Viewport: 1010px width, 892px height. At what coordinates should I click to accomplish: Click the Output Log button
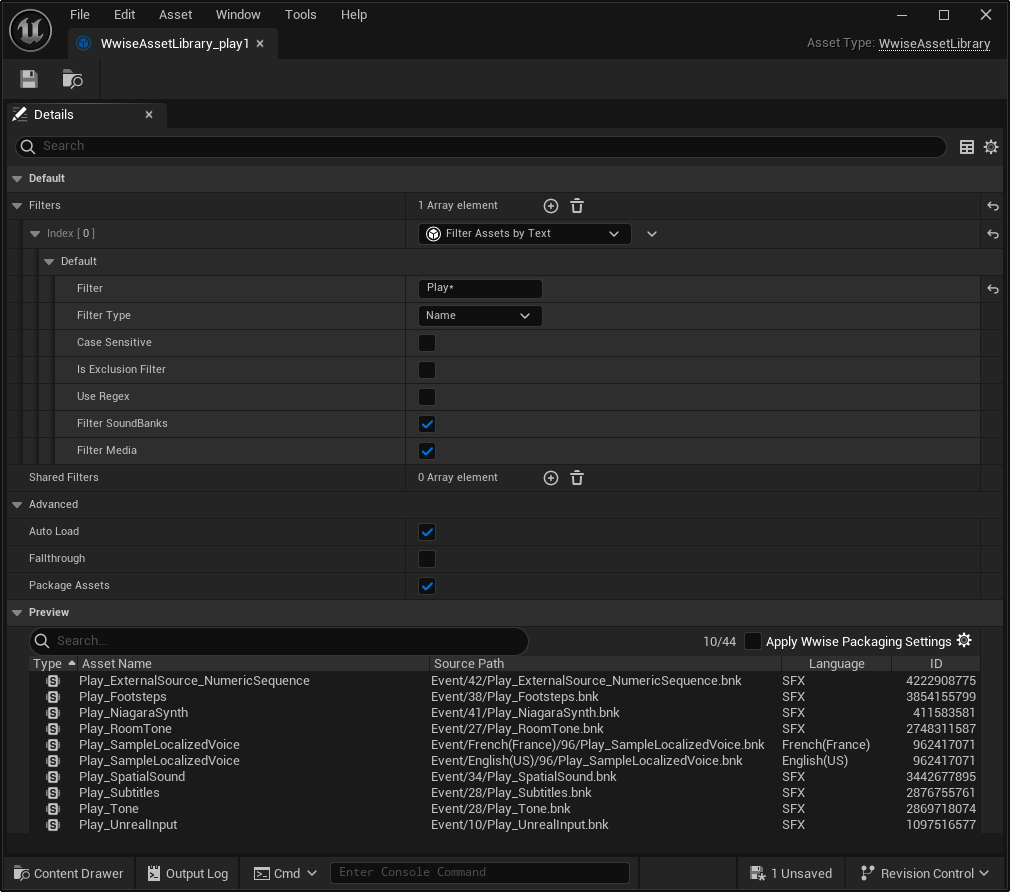point(187,873)
